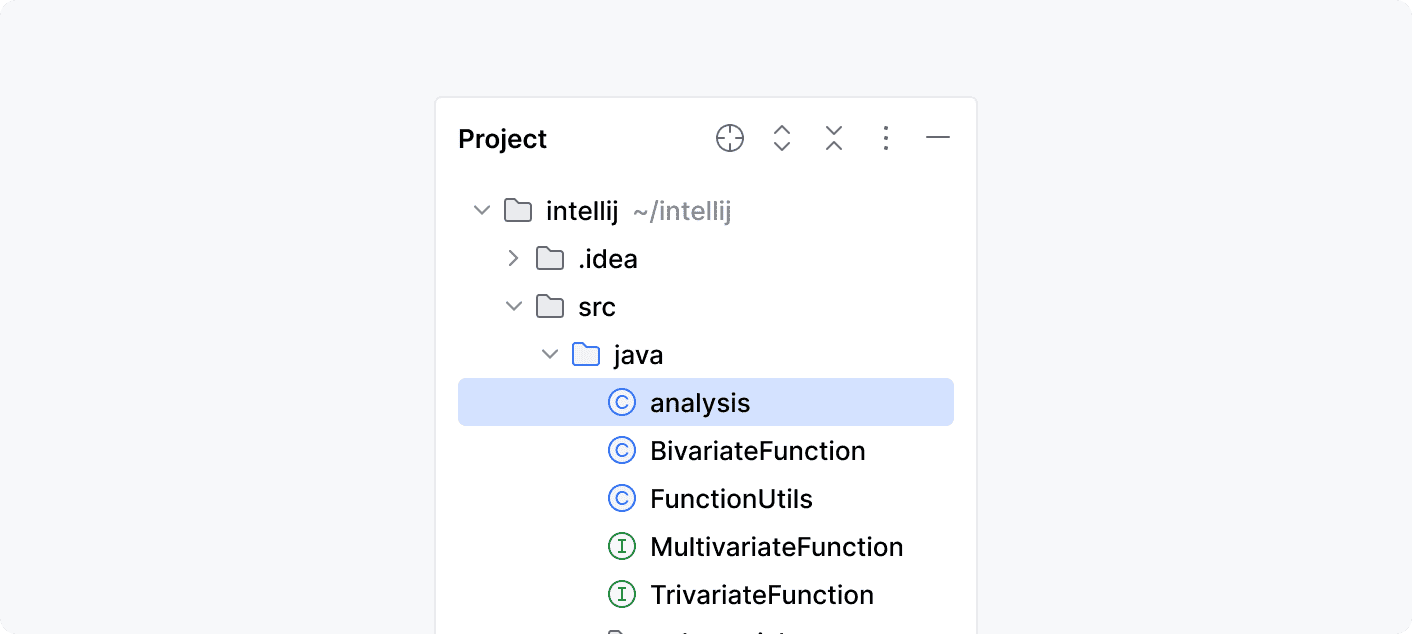
Task: Click the folder icon beside .idea
Action: pos(549,258)
